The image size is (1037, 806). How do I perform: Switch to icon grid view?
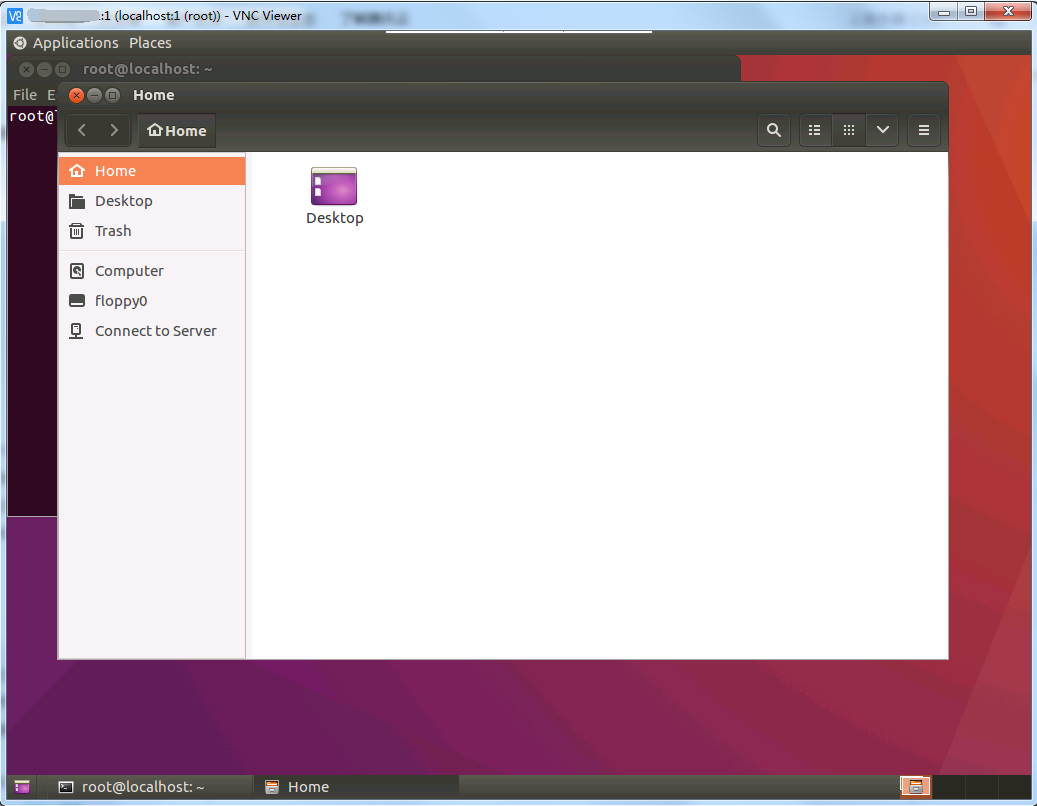pos(849,130)
